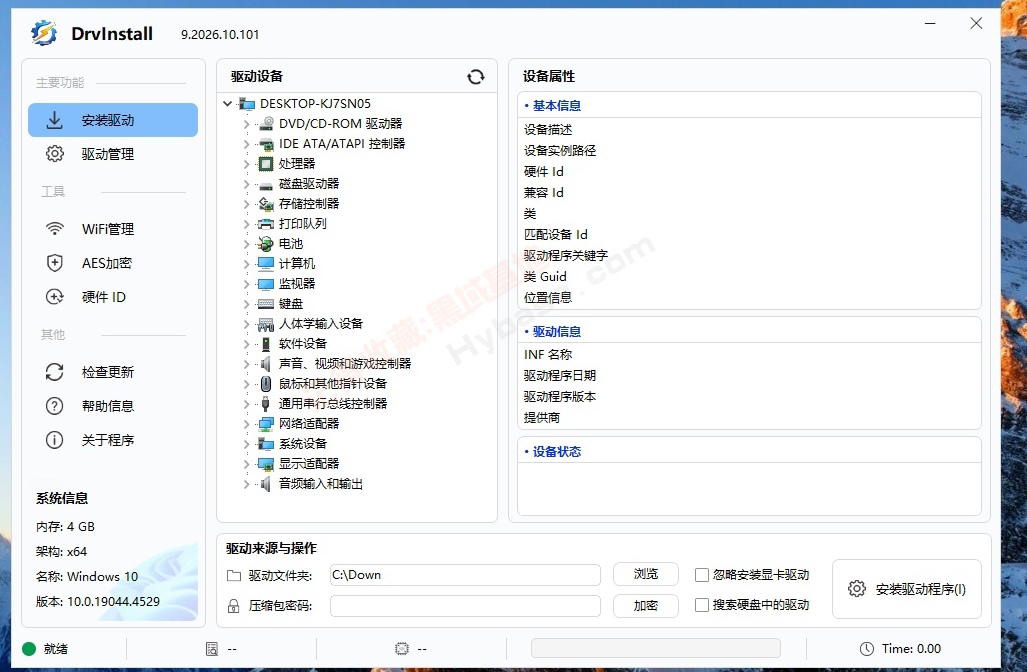Click the DVD/CD-ROM drive device icon
Image resolution: width=1027 pixels, height=672 pixels.
point(266,123)
